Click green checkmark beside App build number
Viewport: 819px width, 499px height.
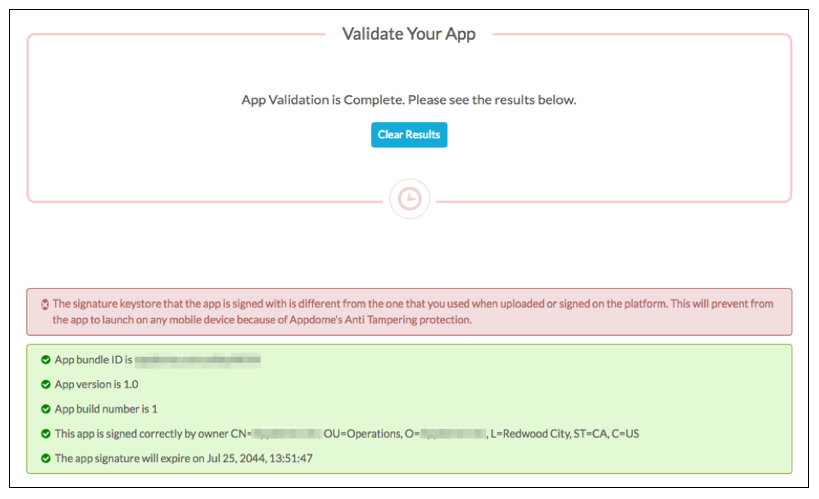pyautogui.click(x=45, y=409)
